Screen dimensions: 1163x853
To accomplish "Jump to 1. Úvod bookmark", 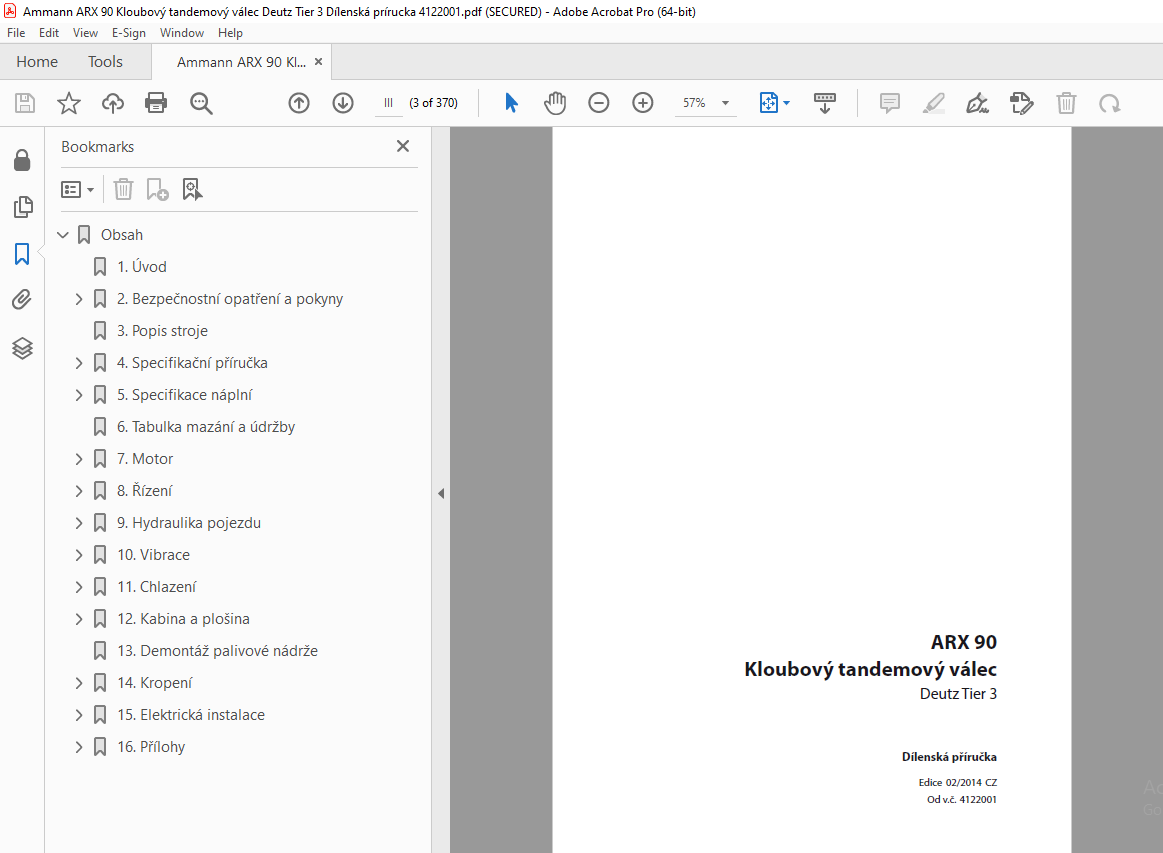I will pos(142,267).
